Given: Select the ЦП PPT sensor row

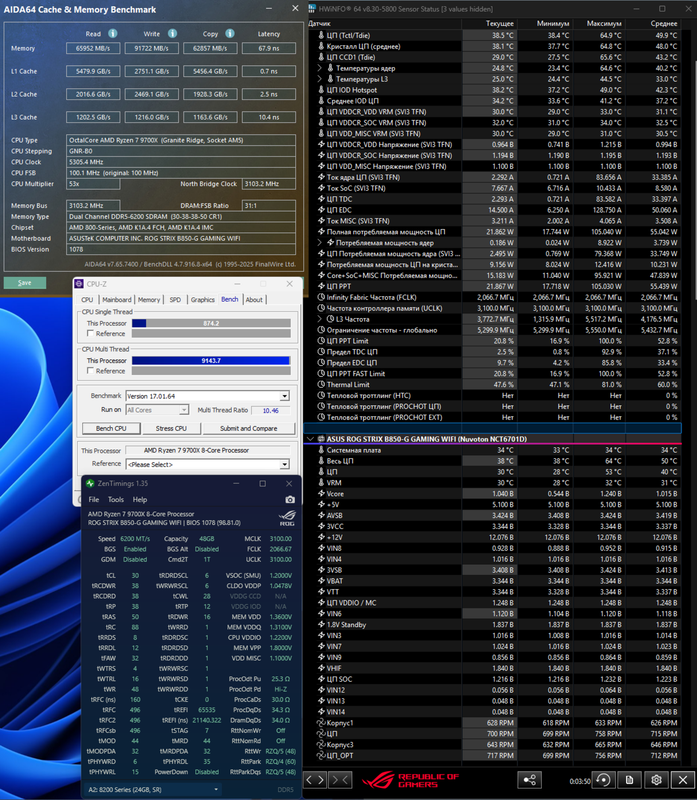Looking at the screenshot, I should tap(492, 286).
